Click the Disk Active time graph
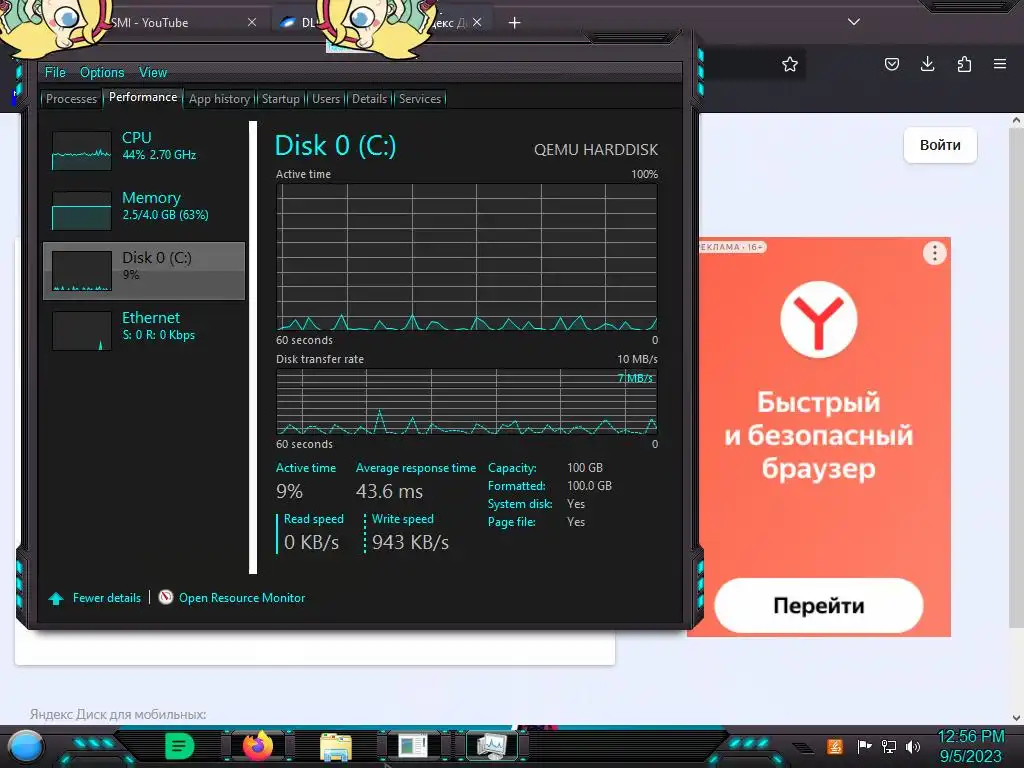1024x768 pixels. (466, 257)
